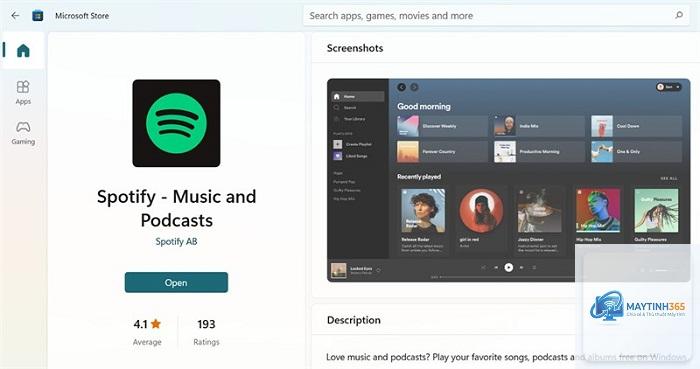Focus the Search apps, games, movies field

point(496,16)
